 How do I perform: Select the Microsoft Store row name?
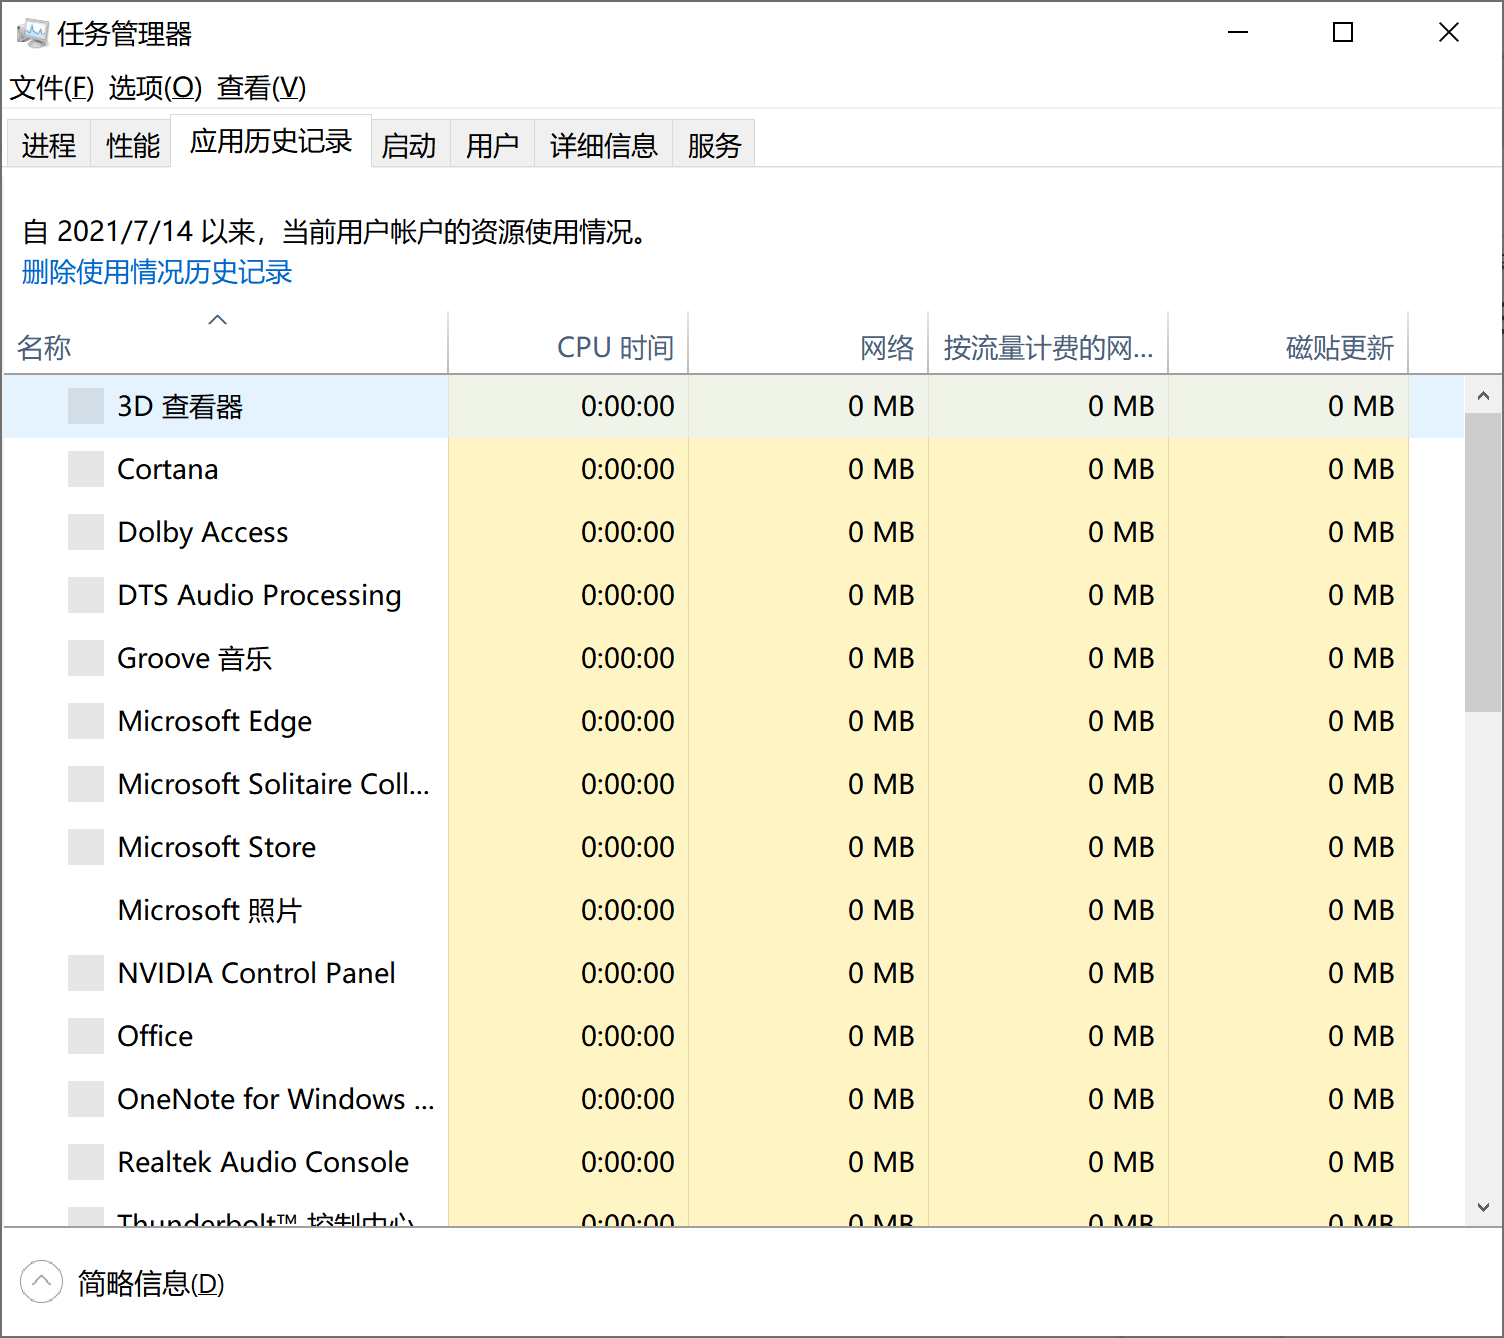(217, 847)
